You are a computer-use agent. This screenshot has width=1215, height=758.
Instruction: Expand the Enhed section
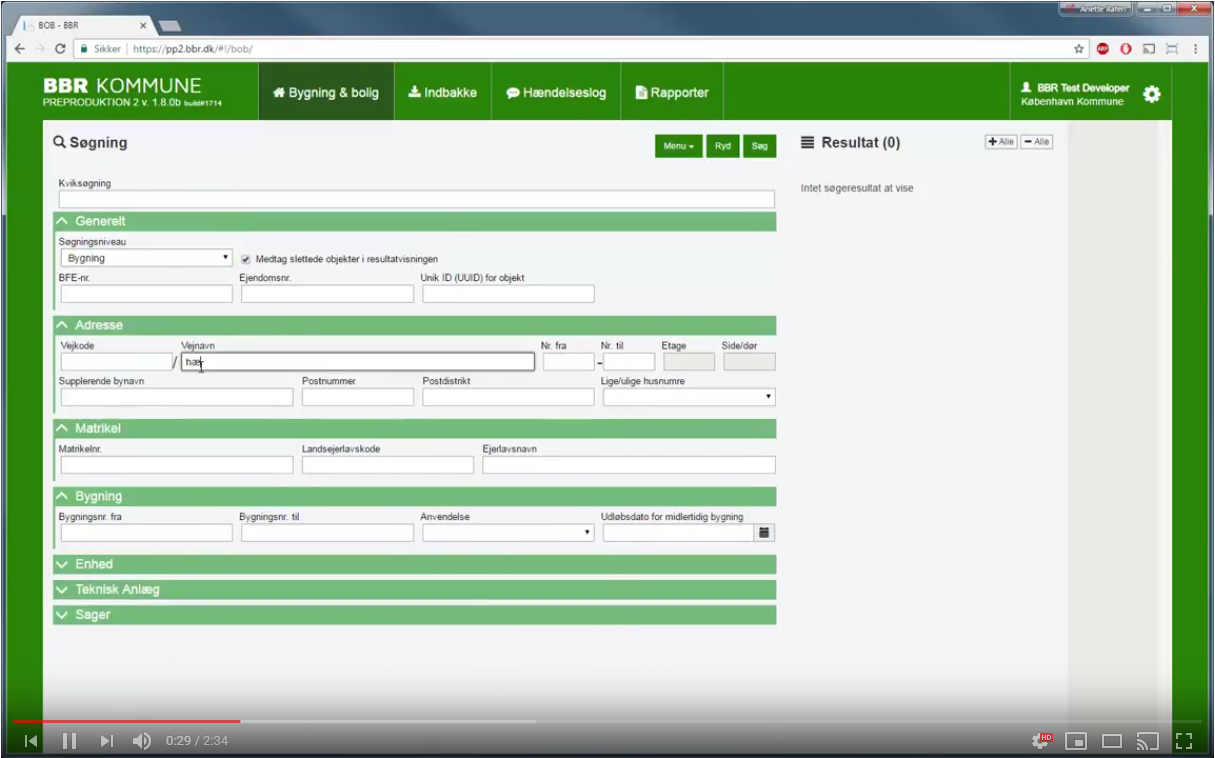point(415,564)
